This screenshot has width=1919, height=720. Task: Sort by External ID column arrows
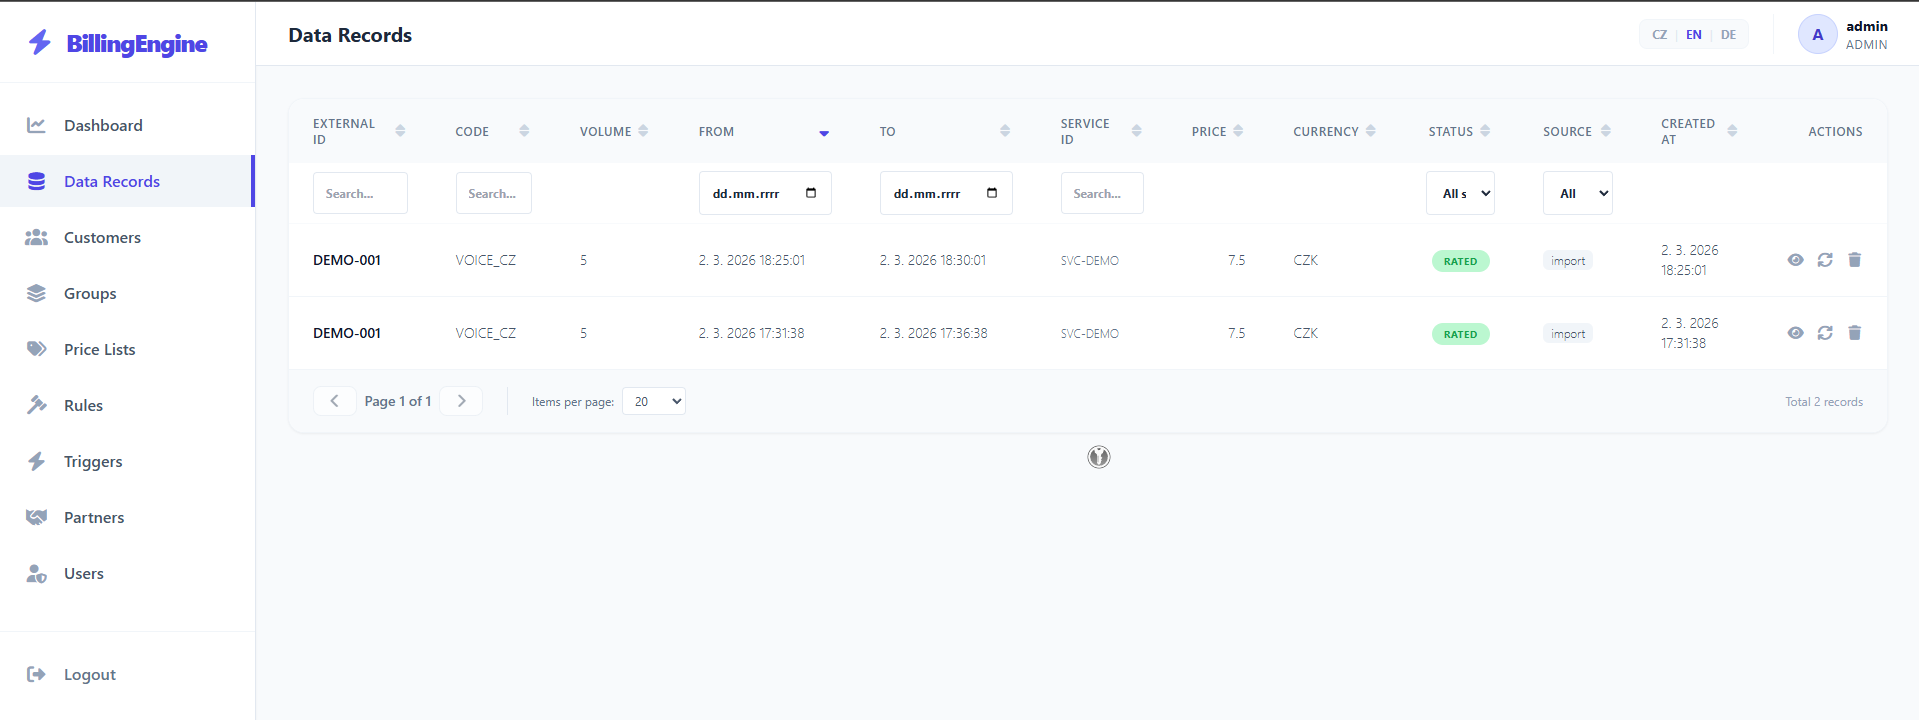(x=400, y=131)
